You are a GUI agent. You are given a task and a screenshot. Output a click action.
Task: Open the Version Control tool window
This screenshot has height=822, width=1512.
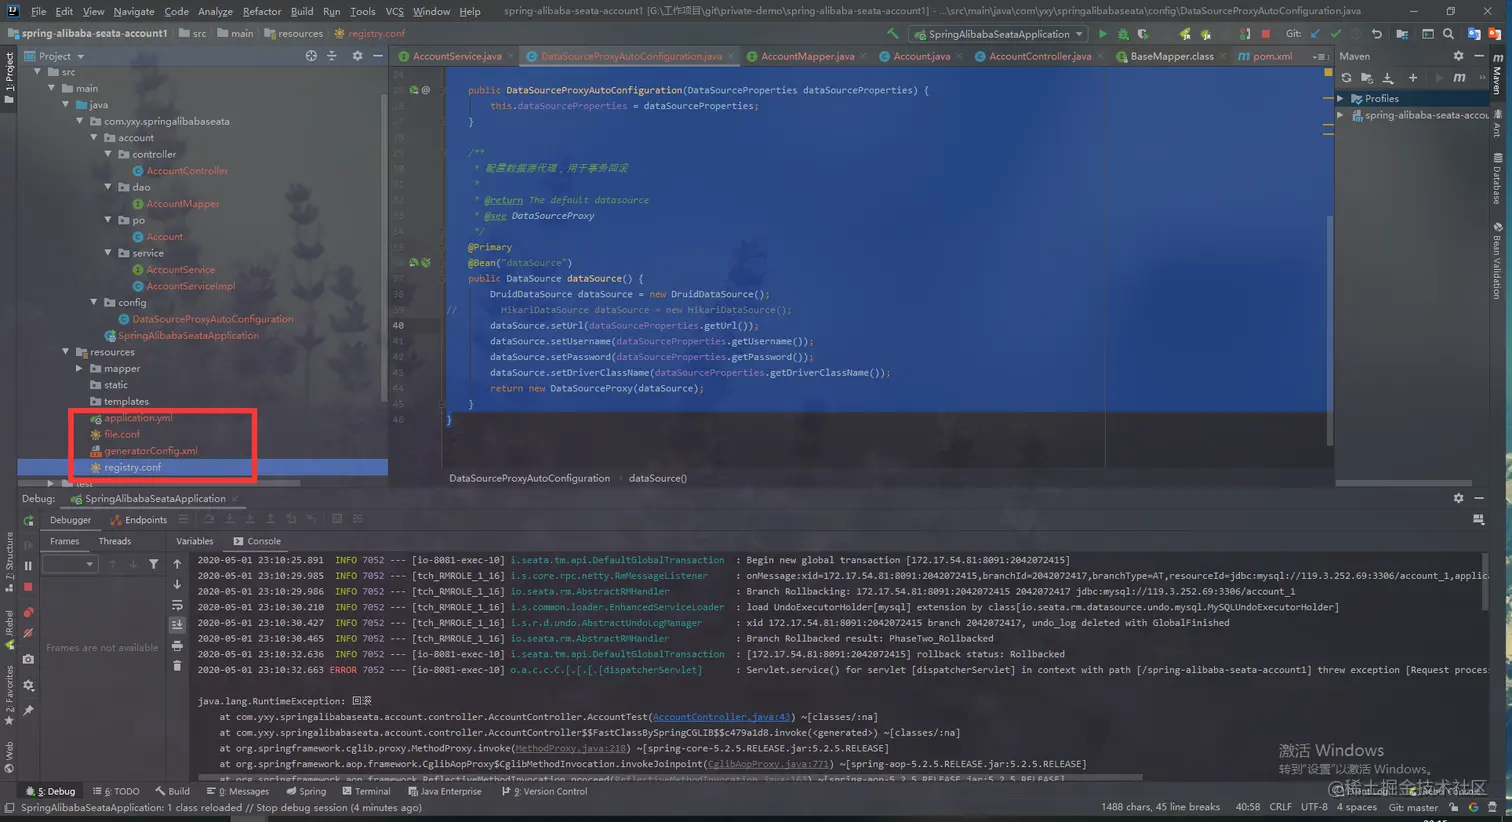pos(544,792)
